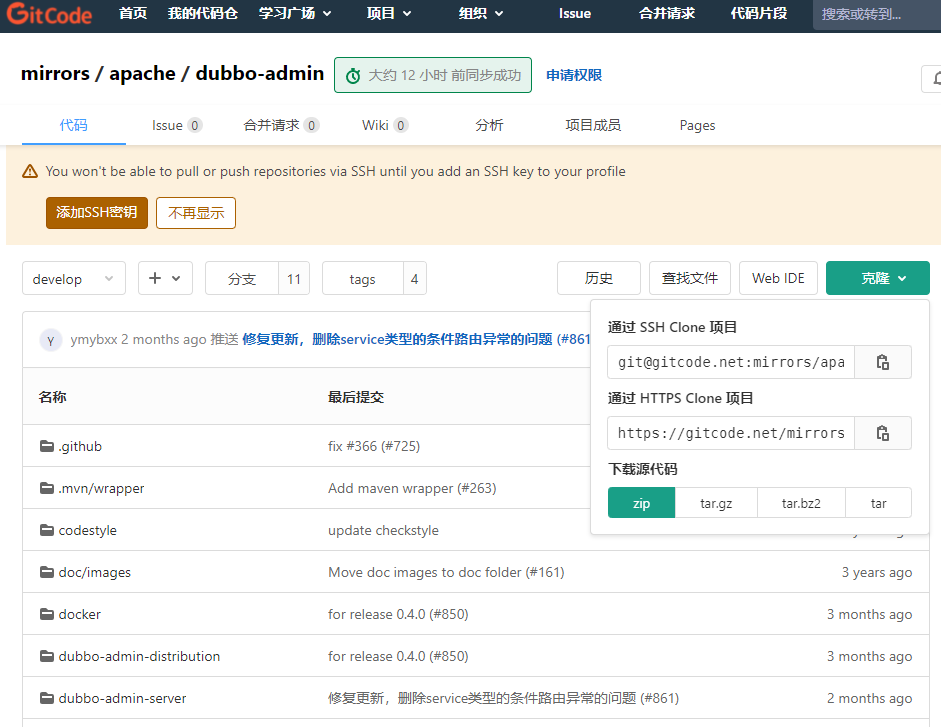
Task: Open 代码片段 in top navigation
Action: pyautogui.click(x=759, y=13)
